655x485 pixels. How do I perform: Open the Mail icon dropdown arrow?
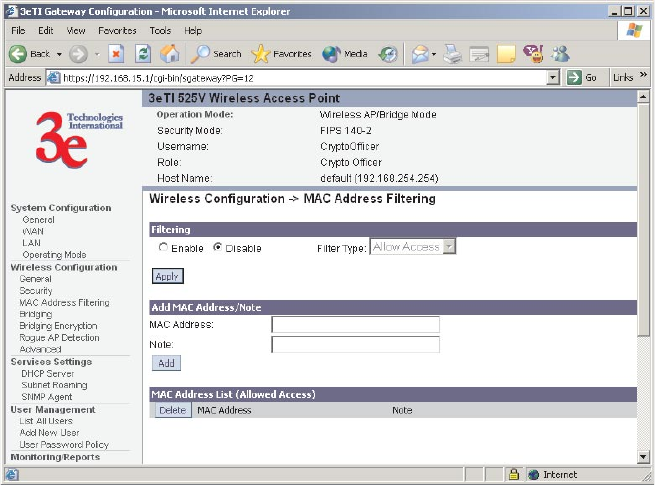click(x=434, y=54)
